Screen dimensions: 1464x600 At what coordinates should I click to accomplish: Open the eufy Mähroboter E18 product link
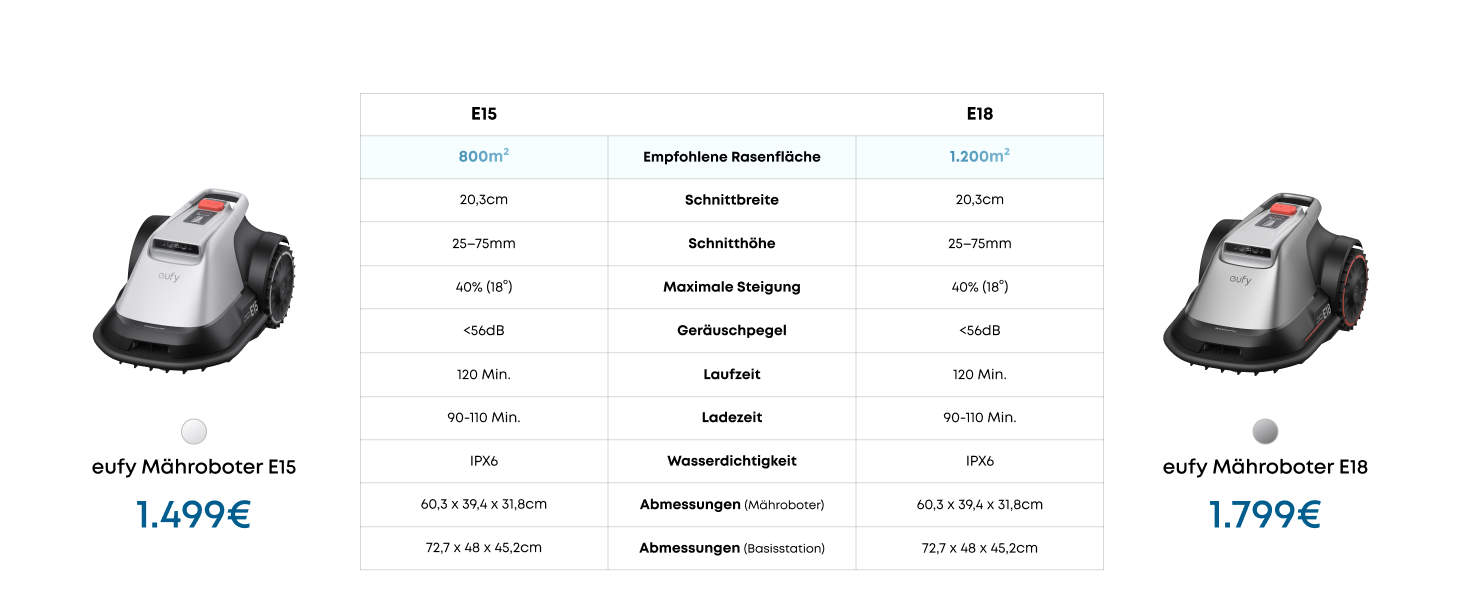click(x=1265, y=467)
